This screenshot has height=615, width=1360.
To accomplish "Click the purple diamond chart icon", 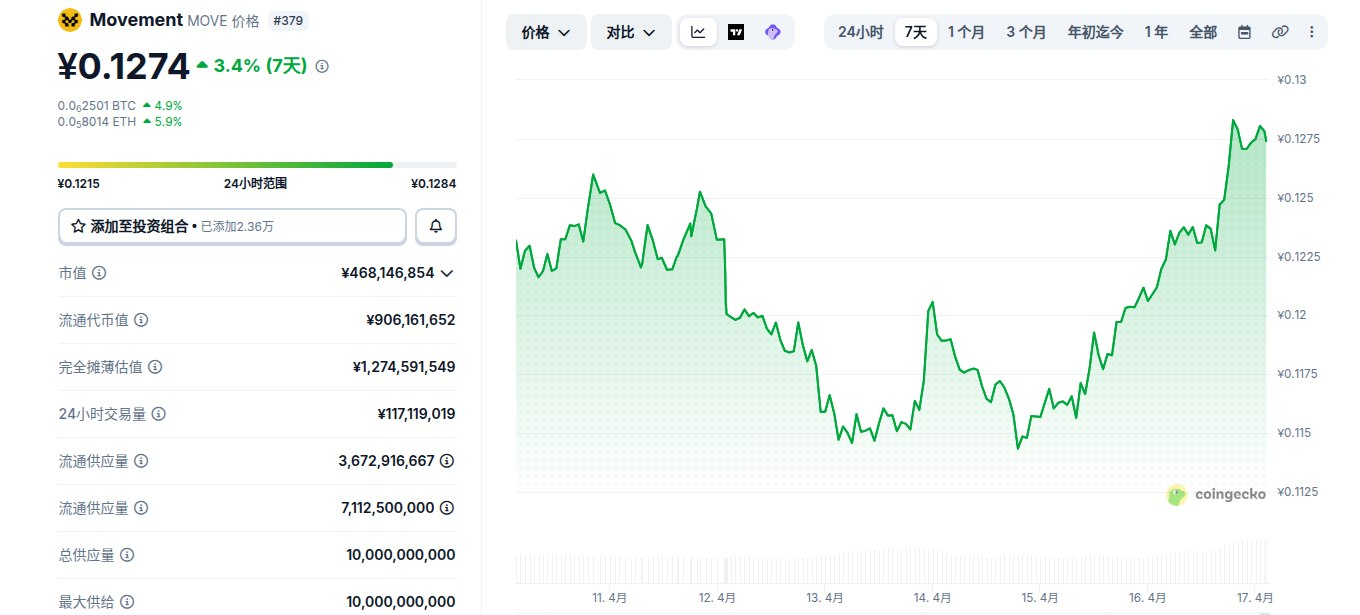I will click(x=772, y=32).
